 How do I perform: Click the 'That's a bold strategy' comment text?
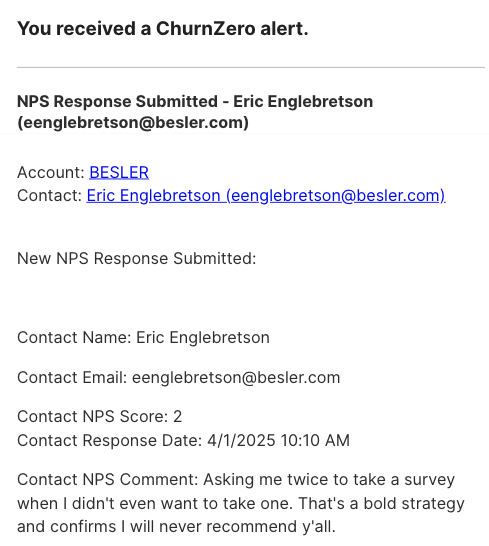click(x=381, y=503)
